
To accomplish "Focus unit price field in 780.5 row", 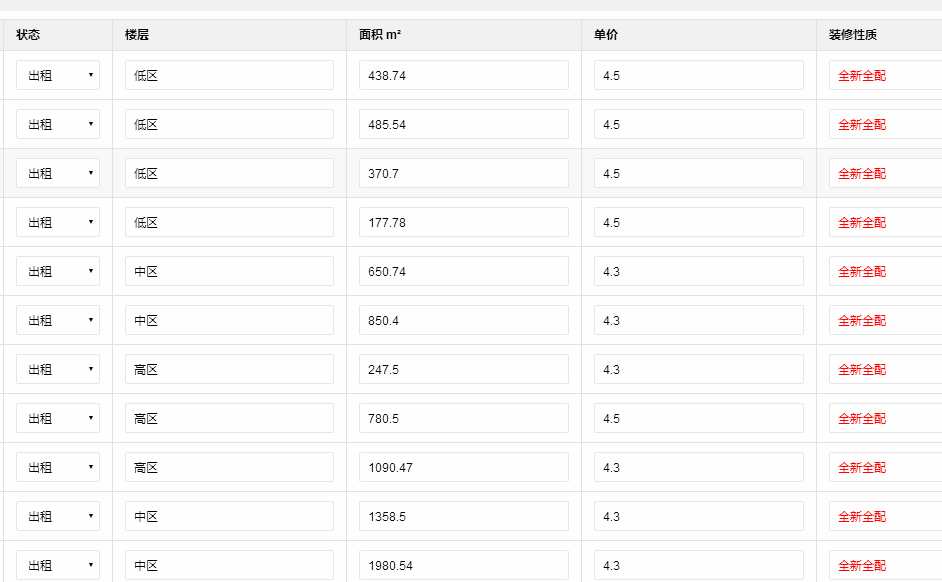I will [698, 418].
